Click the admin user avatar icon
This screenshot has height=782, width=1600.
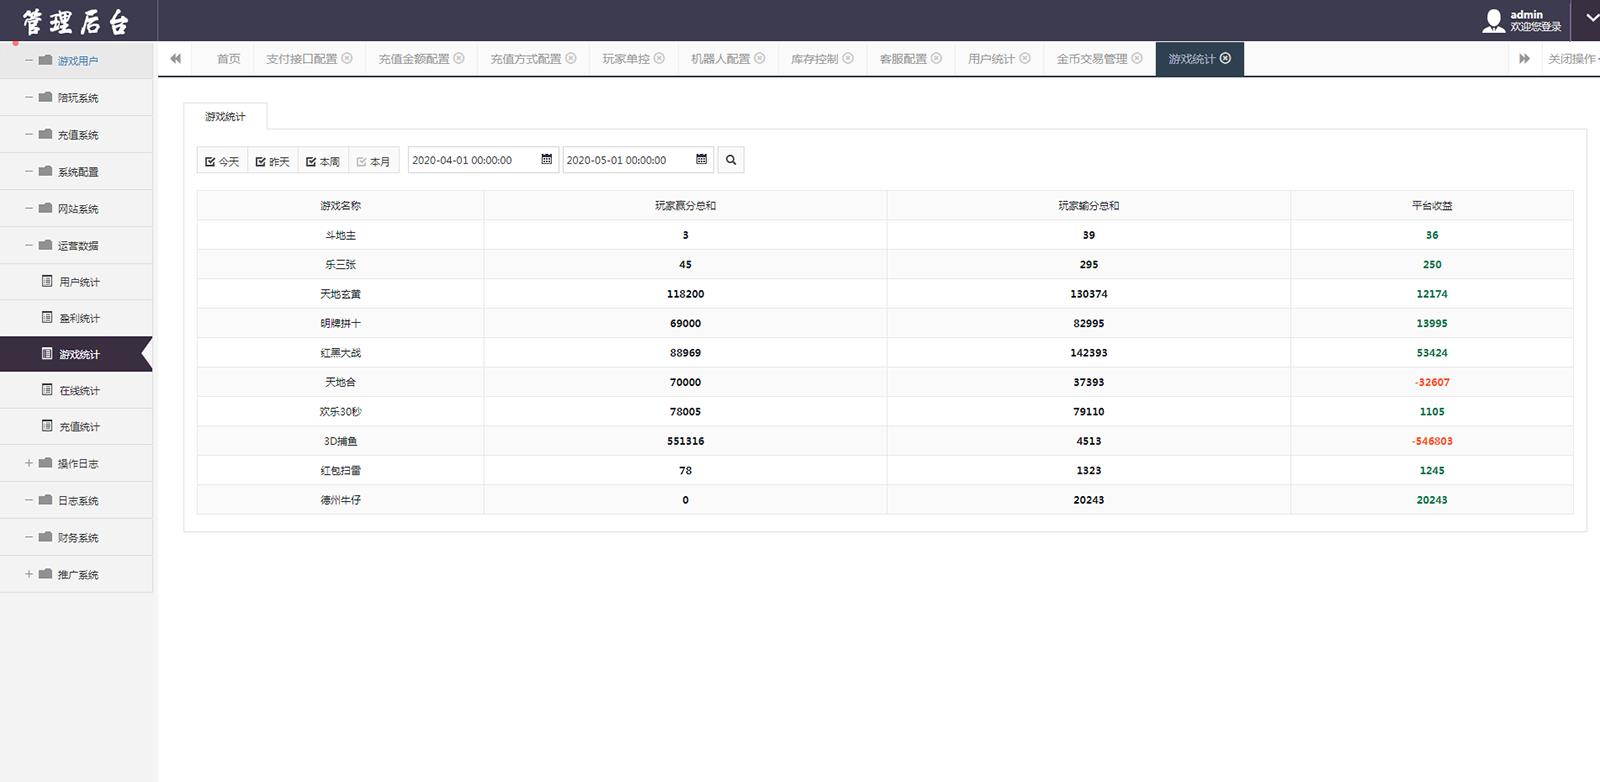point(1493,21)
